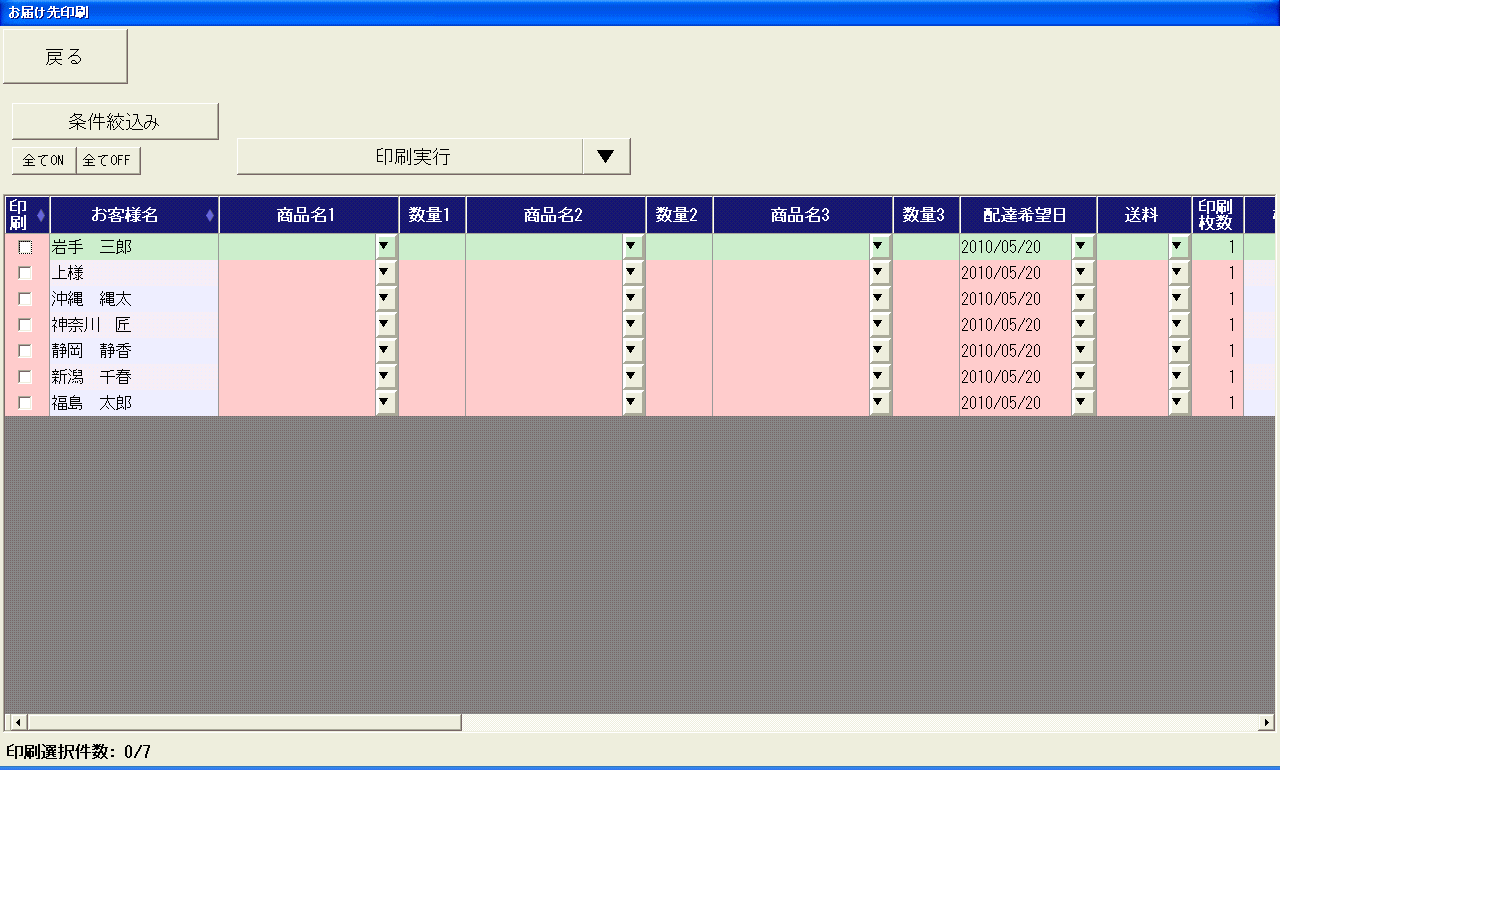Toggle the print checkbox for 静岡 静香
Image resolution: width=1500 pixels, height=900 pixels.
[26, 351]
